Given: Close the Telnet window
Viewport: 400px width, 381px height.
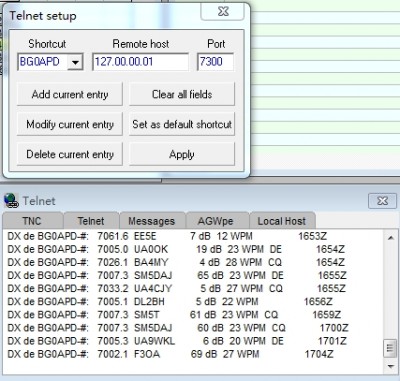Looking at the screenshot, I should pyautogui.click(x=382, y=201).
